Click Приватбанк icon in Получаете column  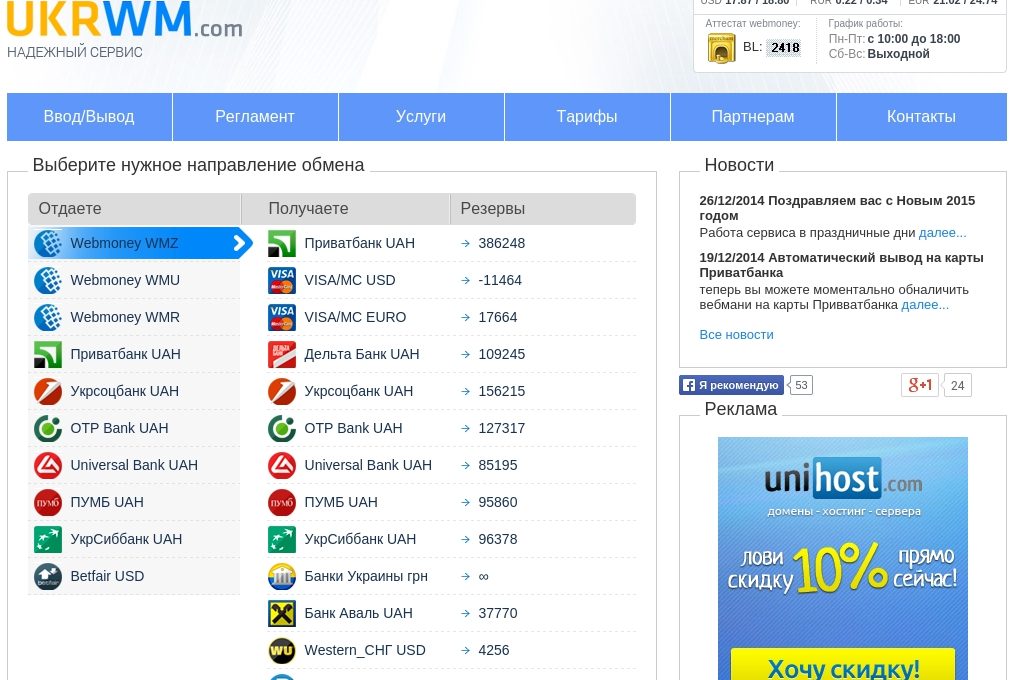coord(282,243)
